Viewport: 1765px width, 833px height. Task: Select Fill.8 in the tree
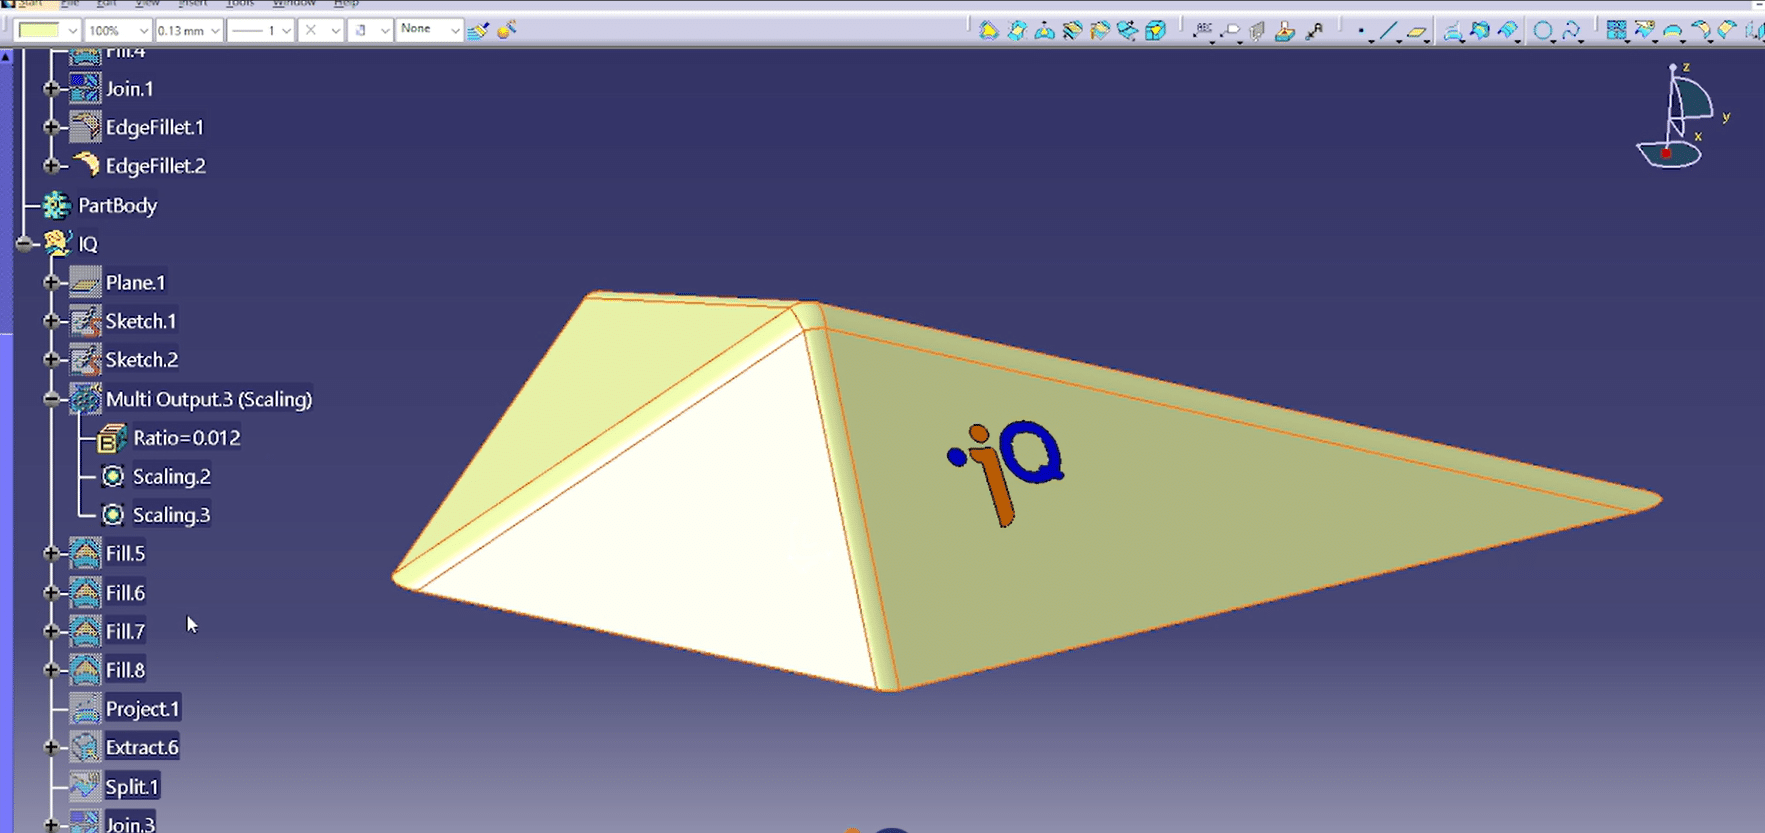point(125,670)
